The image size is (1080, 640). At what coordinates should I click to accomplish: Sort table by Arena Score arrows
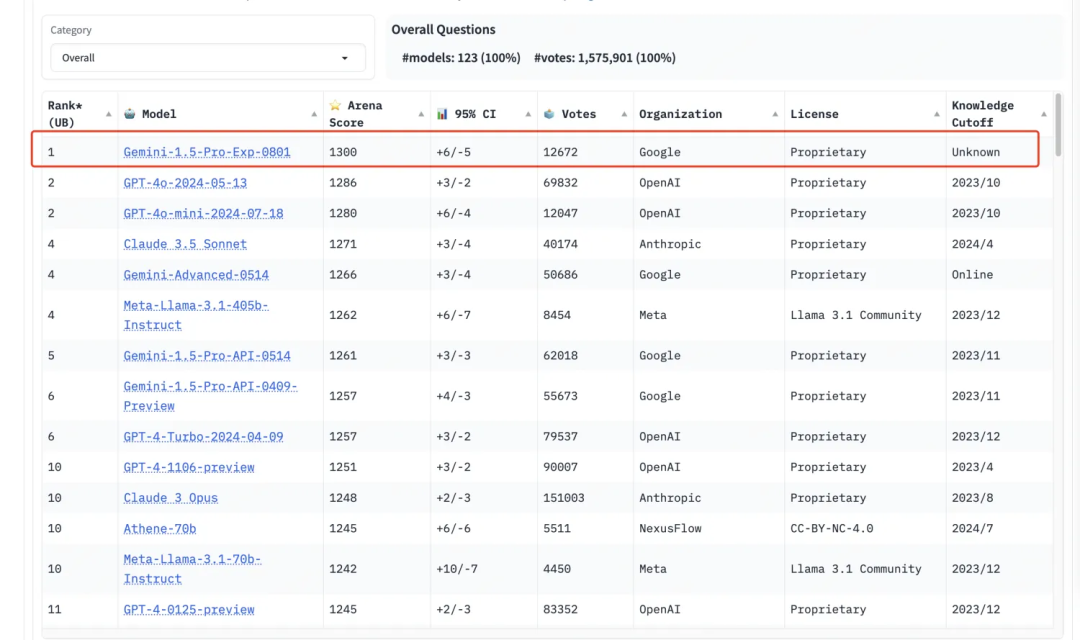pyautogui.click(x=421, y=114)
